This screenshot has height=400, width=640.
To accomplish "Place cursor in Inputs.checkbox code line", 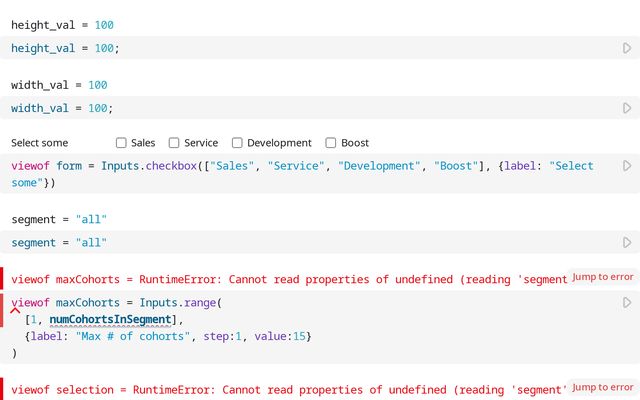I will (x=300, y=166).
